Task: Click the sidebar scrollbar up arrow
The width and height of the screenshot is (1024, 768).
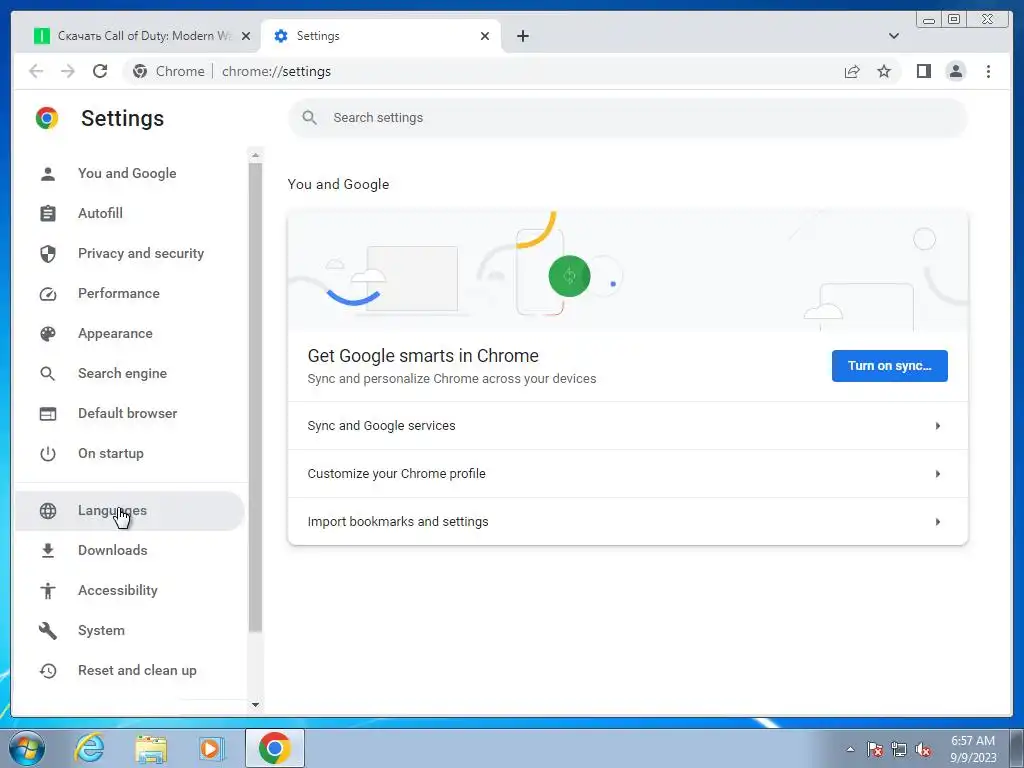Action: coord(255,155)
